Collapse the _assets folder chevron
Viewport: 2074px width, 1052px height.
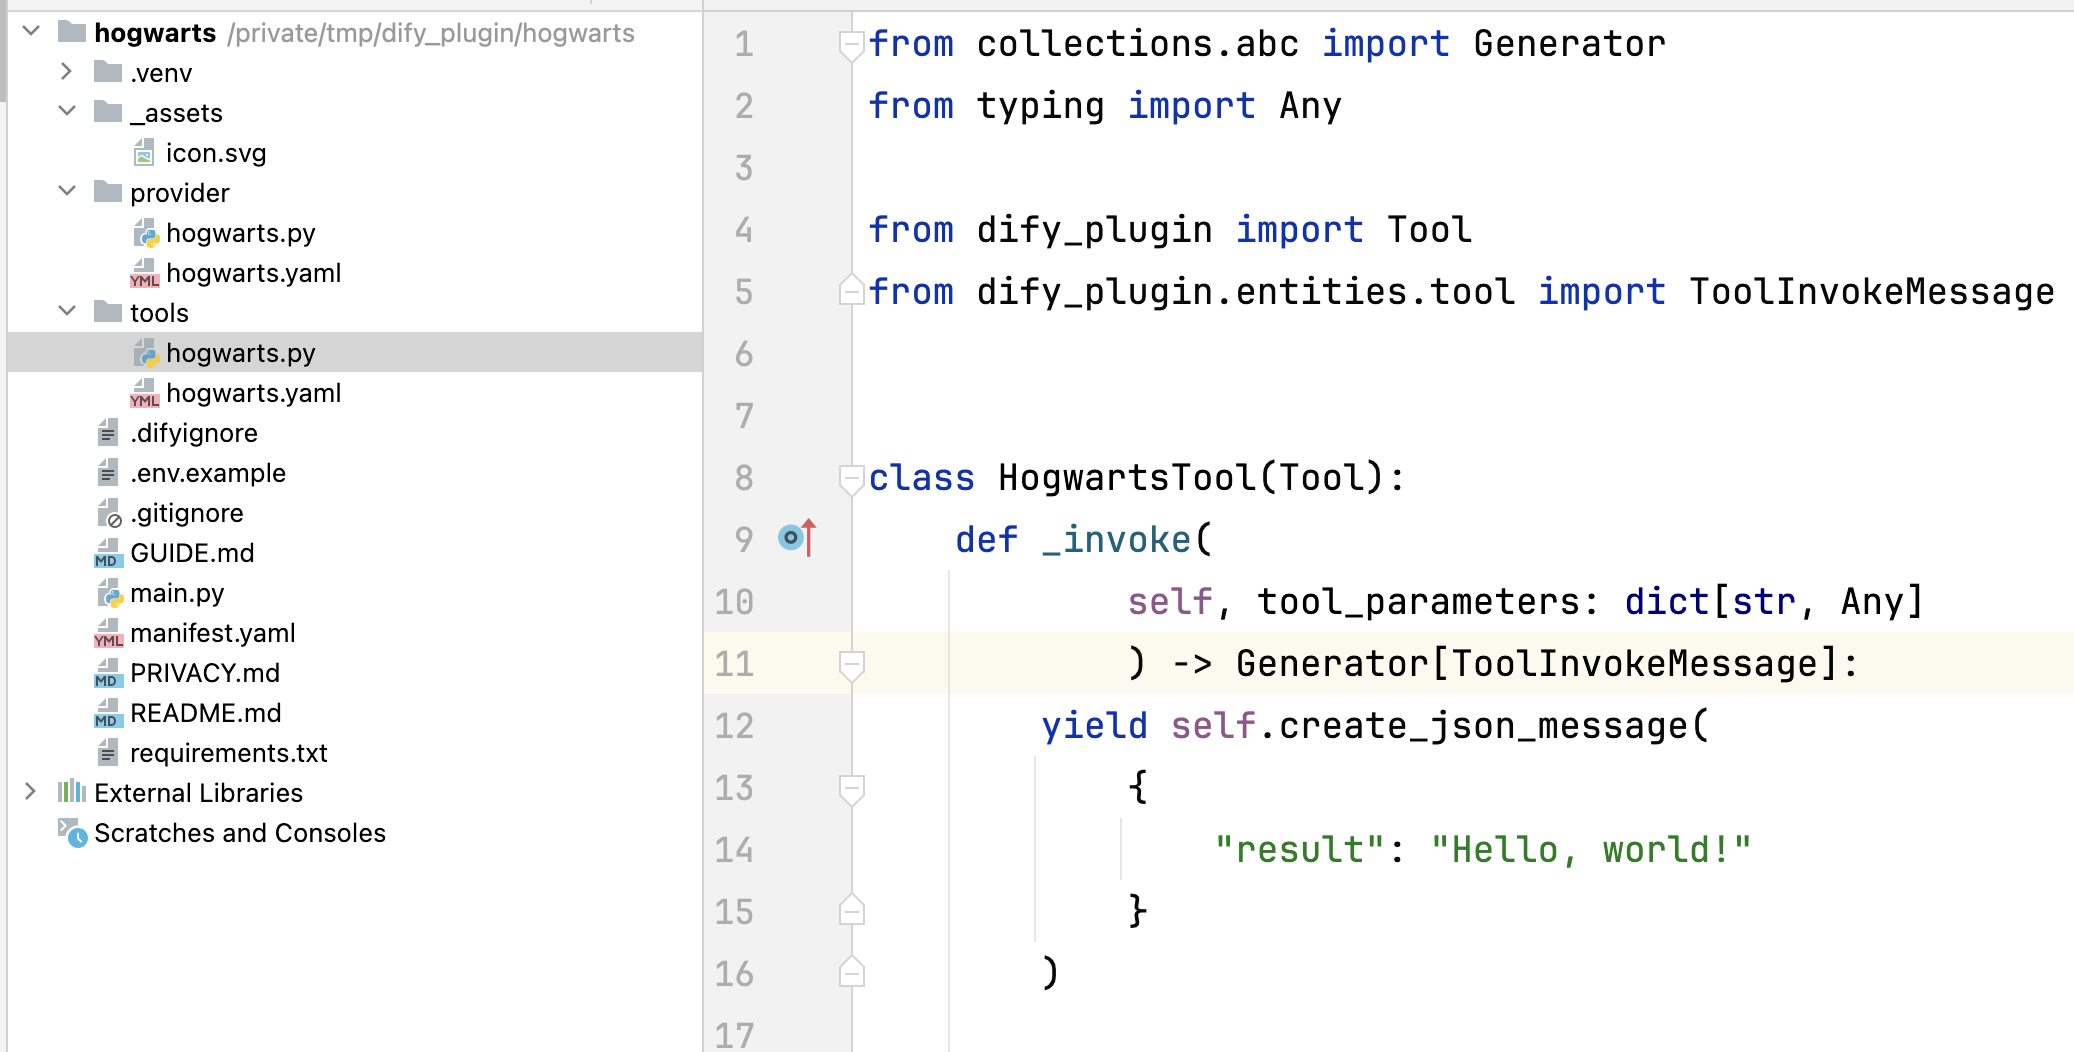[67, 111]
